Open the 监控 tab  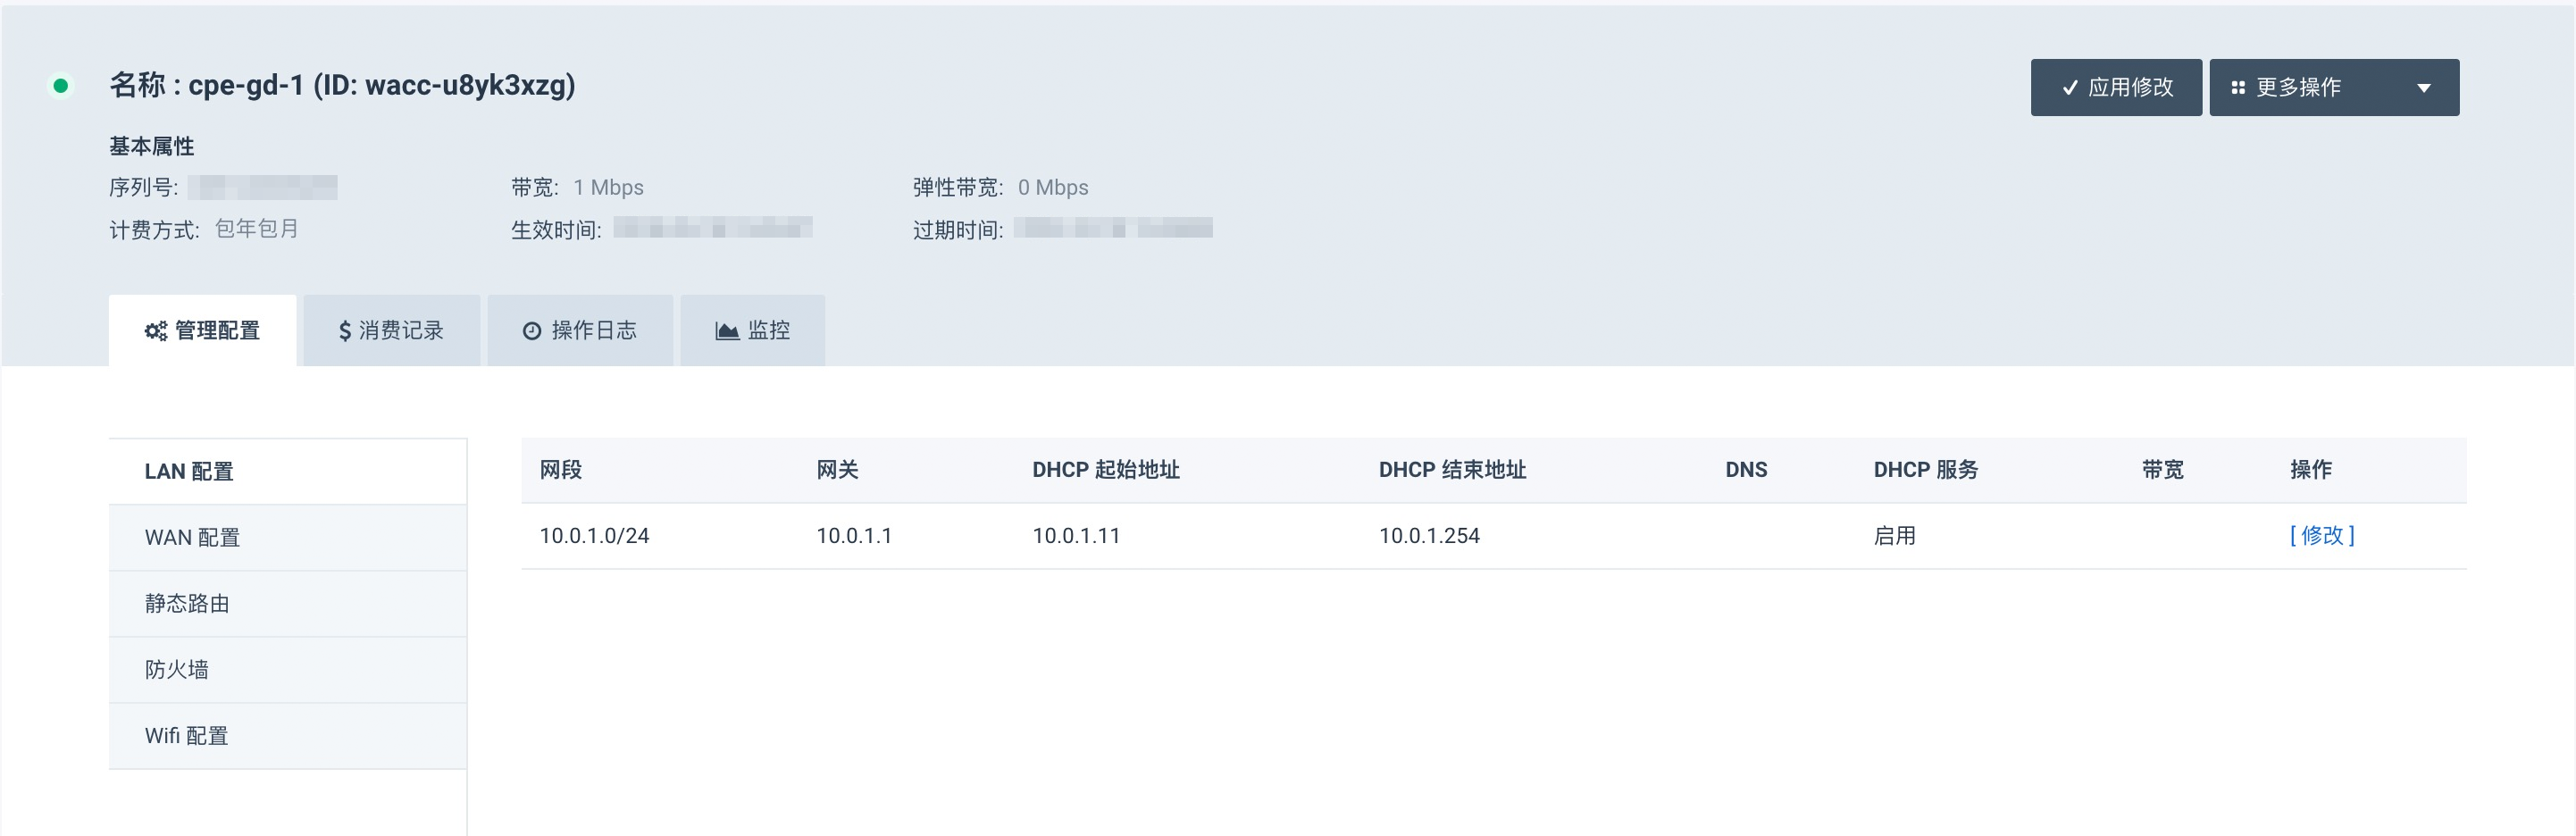[x=753, y=331]
